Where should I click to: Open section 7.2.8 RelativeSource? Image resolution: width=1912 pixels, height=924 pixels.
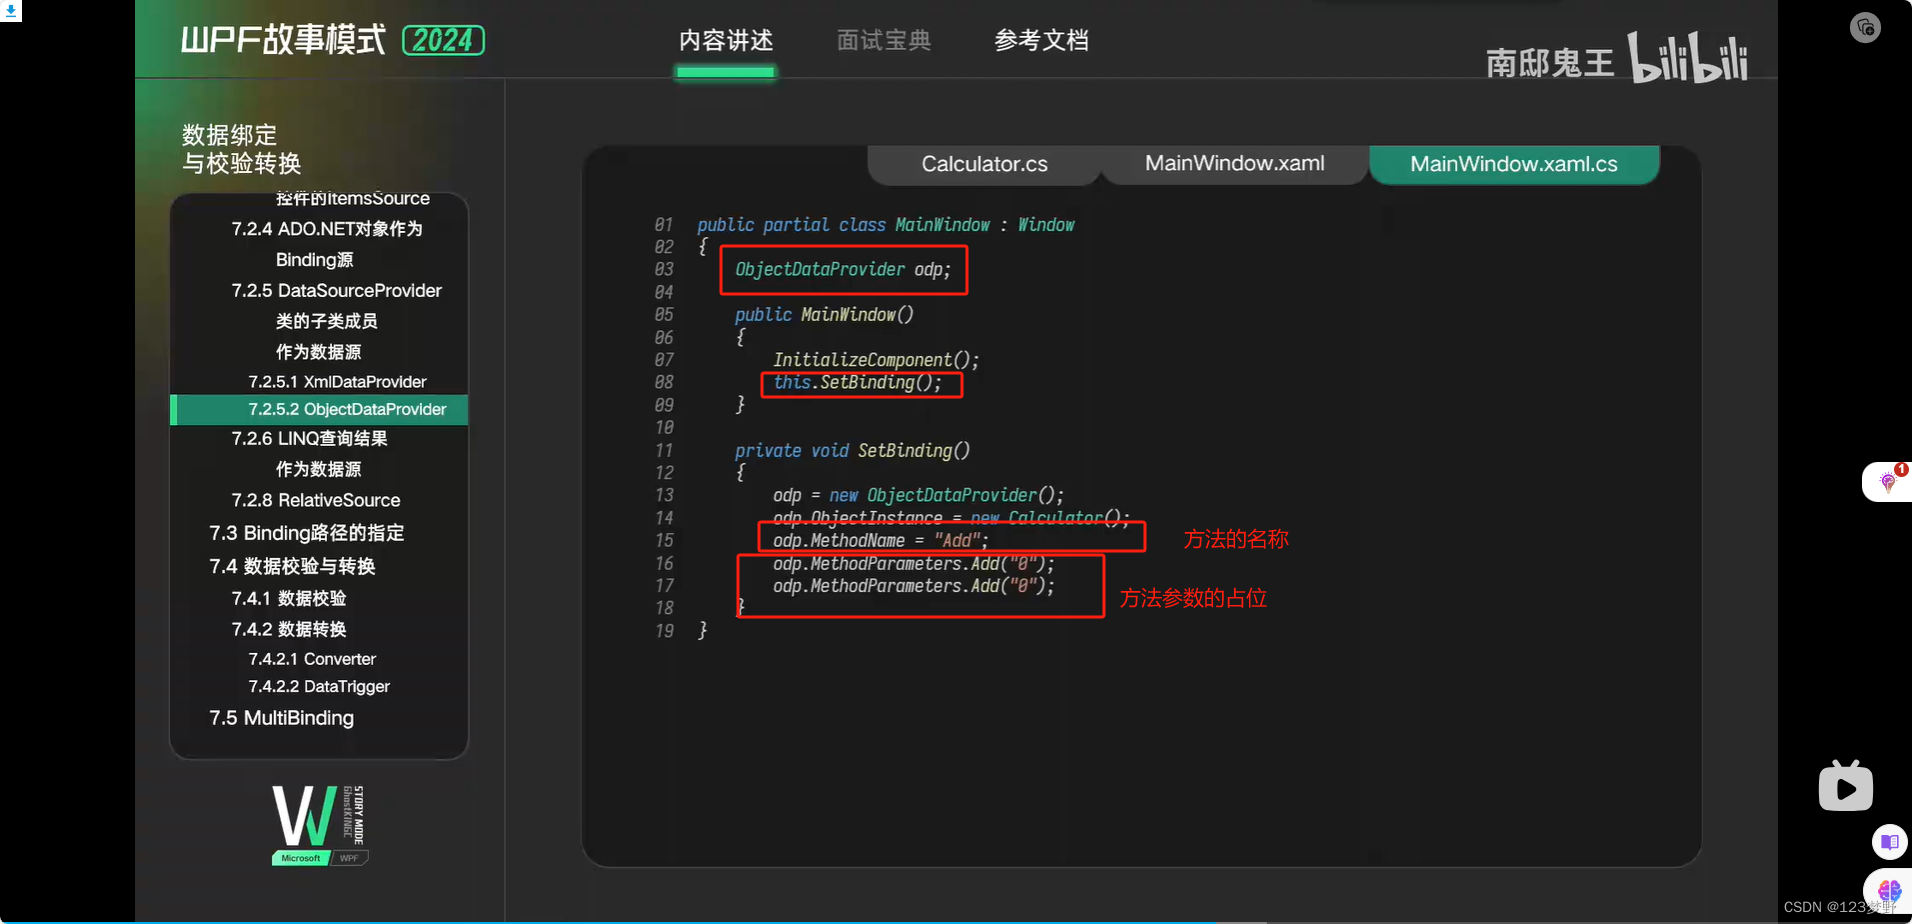[315, 500]
